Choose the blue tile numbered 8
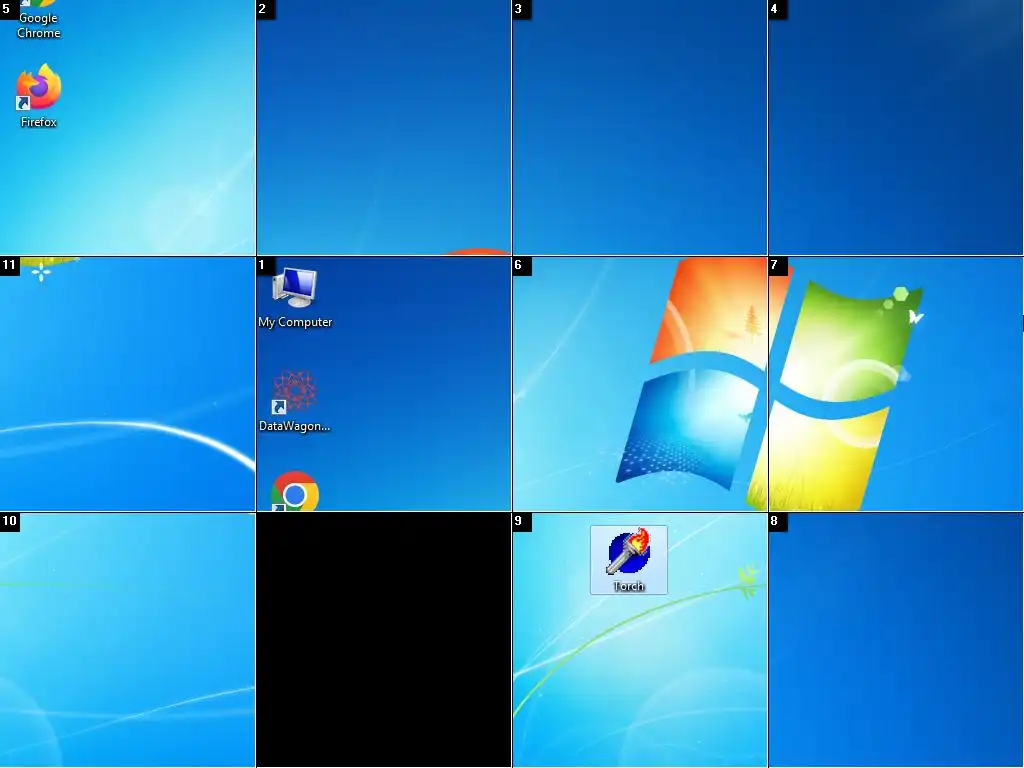 coord(896,640)
